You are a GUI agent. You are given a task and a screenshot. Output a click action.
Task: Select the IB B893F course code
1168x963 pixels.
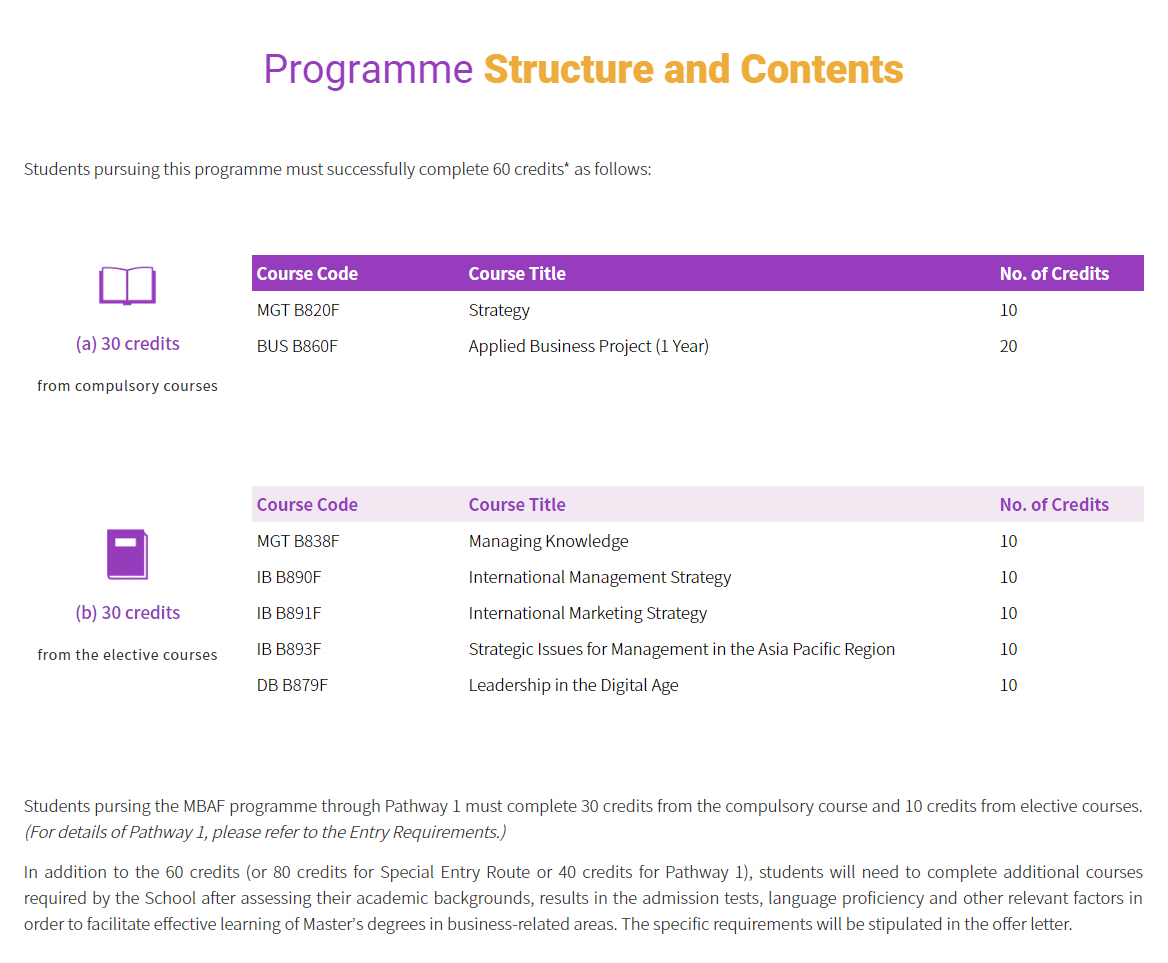tap(289, 649)
